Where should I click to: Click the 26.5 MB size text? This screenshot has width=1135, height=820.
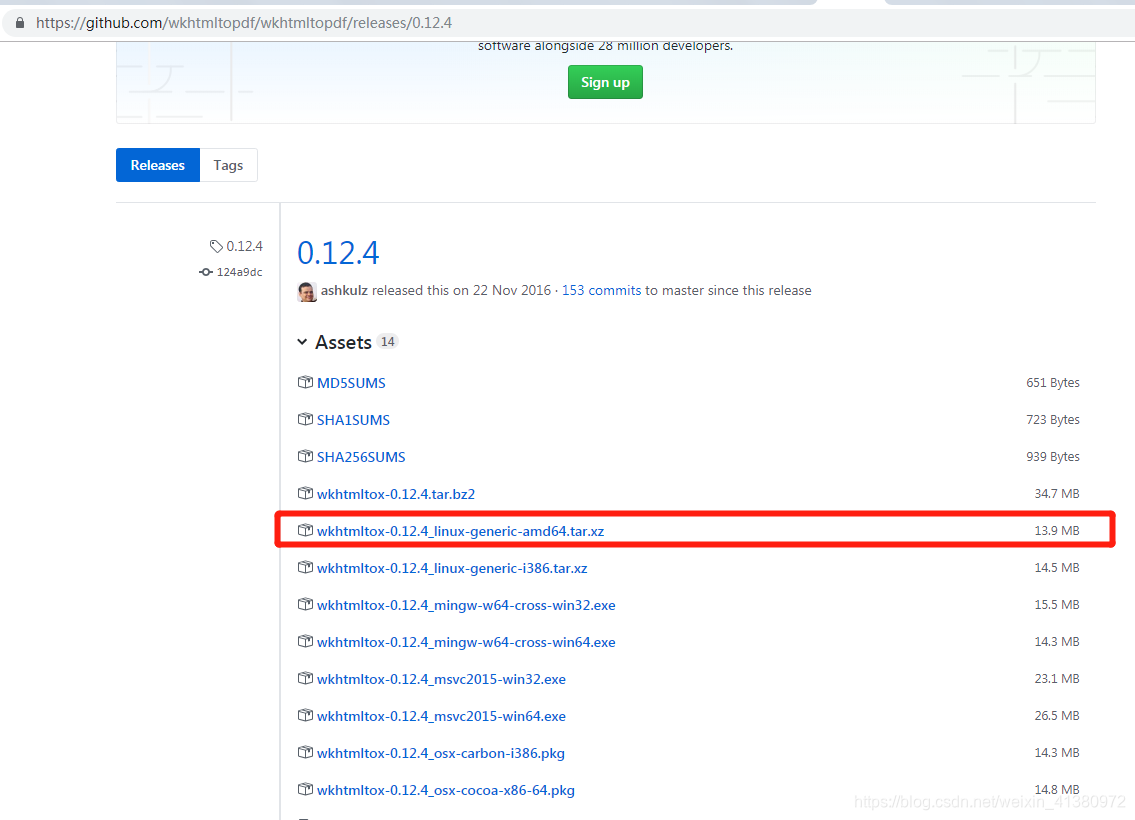click(1057, 715)
